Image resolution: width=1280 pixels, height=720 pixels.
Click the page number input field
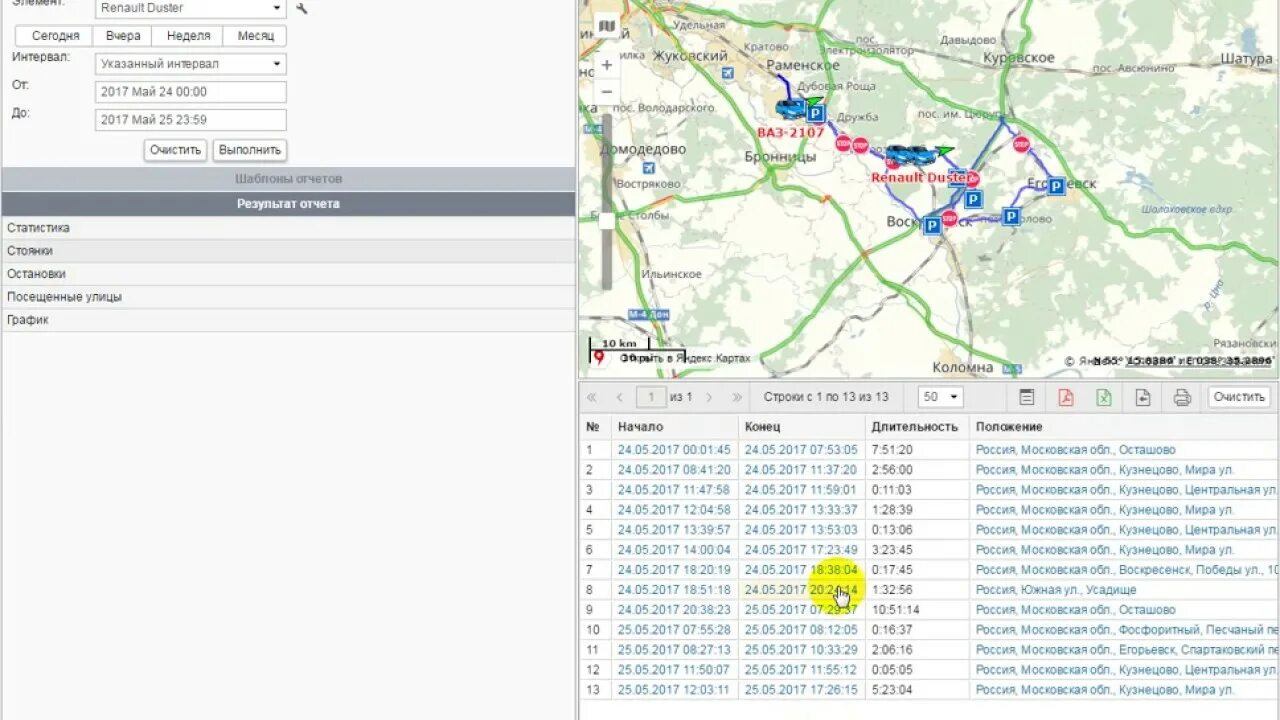click(x=652, y=397)
